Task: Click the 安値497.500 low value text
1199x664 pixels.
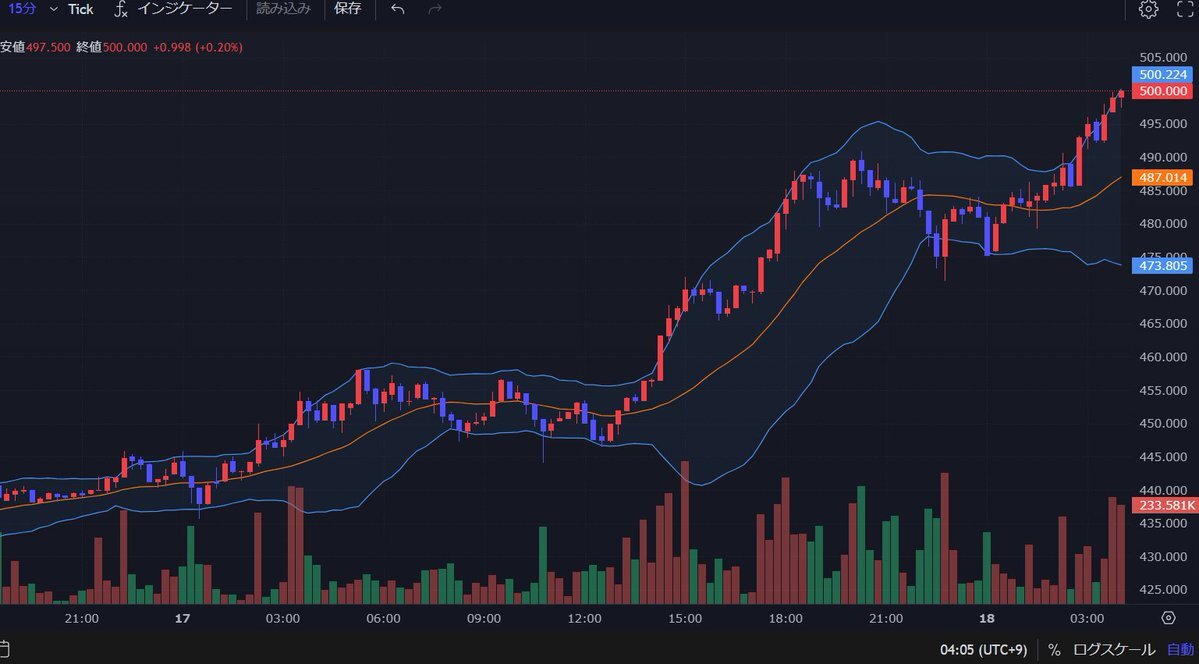Action: click(35, 47)
